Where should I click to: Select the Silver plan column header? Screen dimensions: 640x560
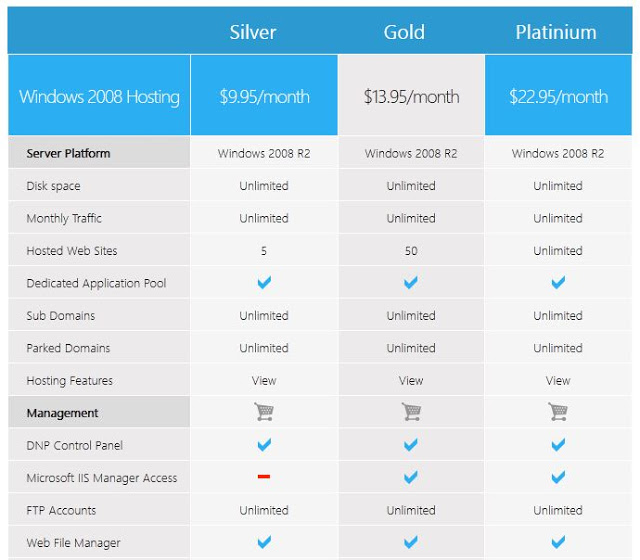pos(253,32)
